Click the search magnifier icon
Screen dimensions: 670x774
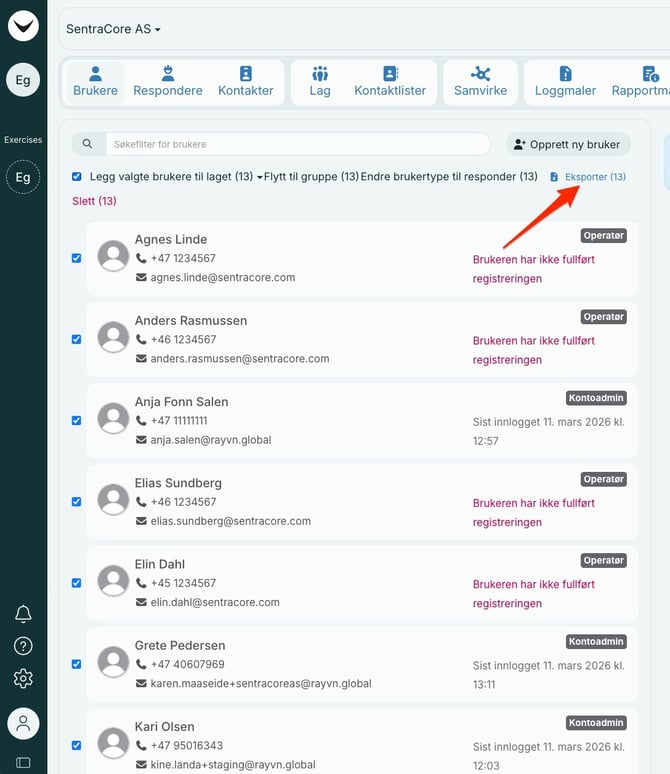pyautogui.click(x=88, y=144)
